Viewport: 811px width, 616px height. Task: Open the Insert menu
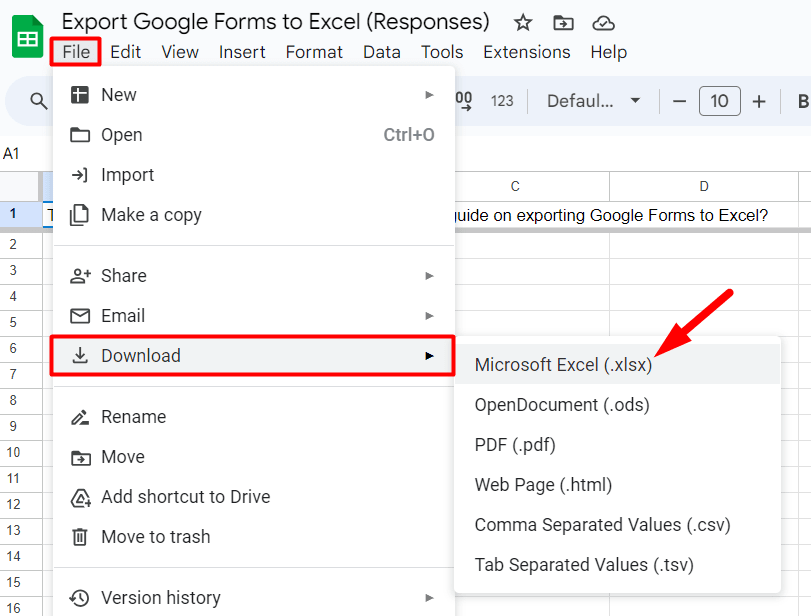[x=242, y=52]
